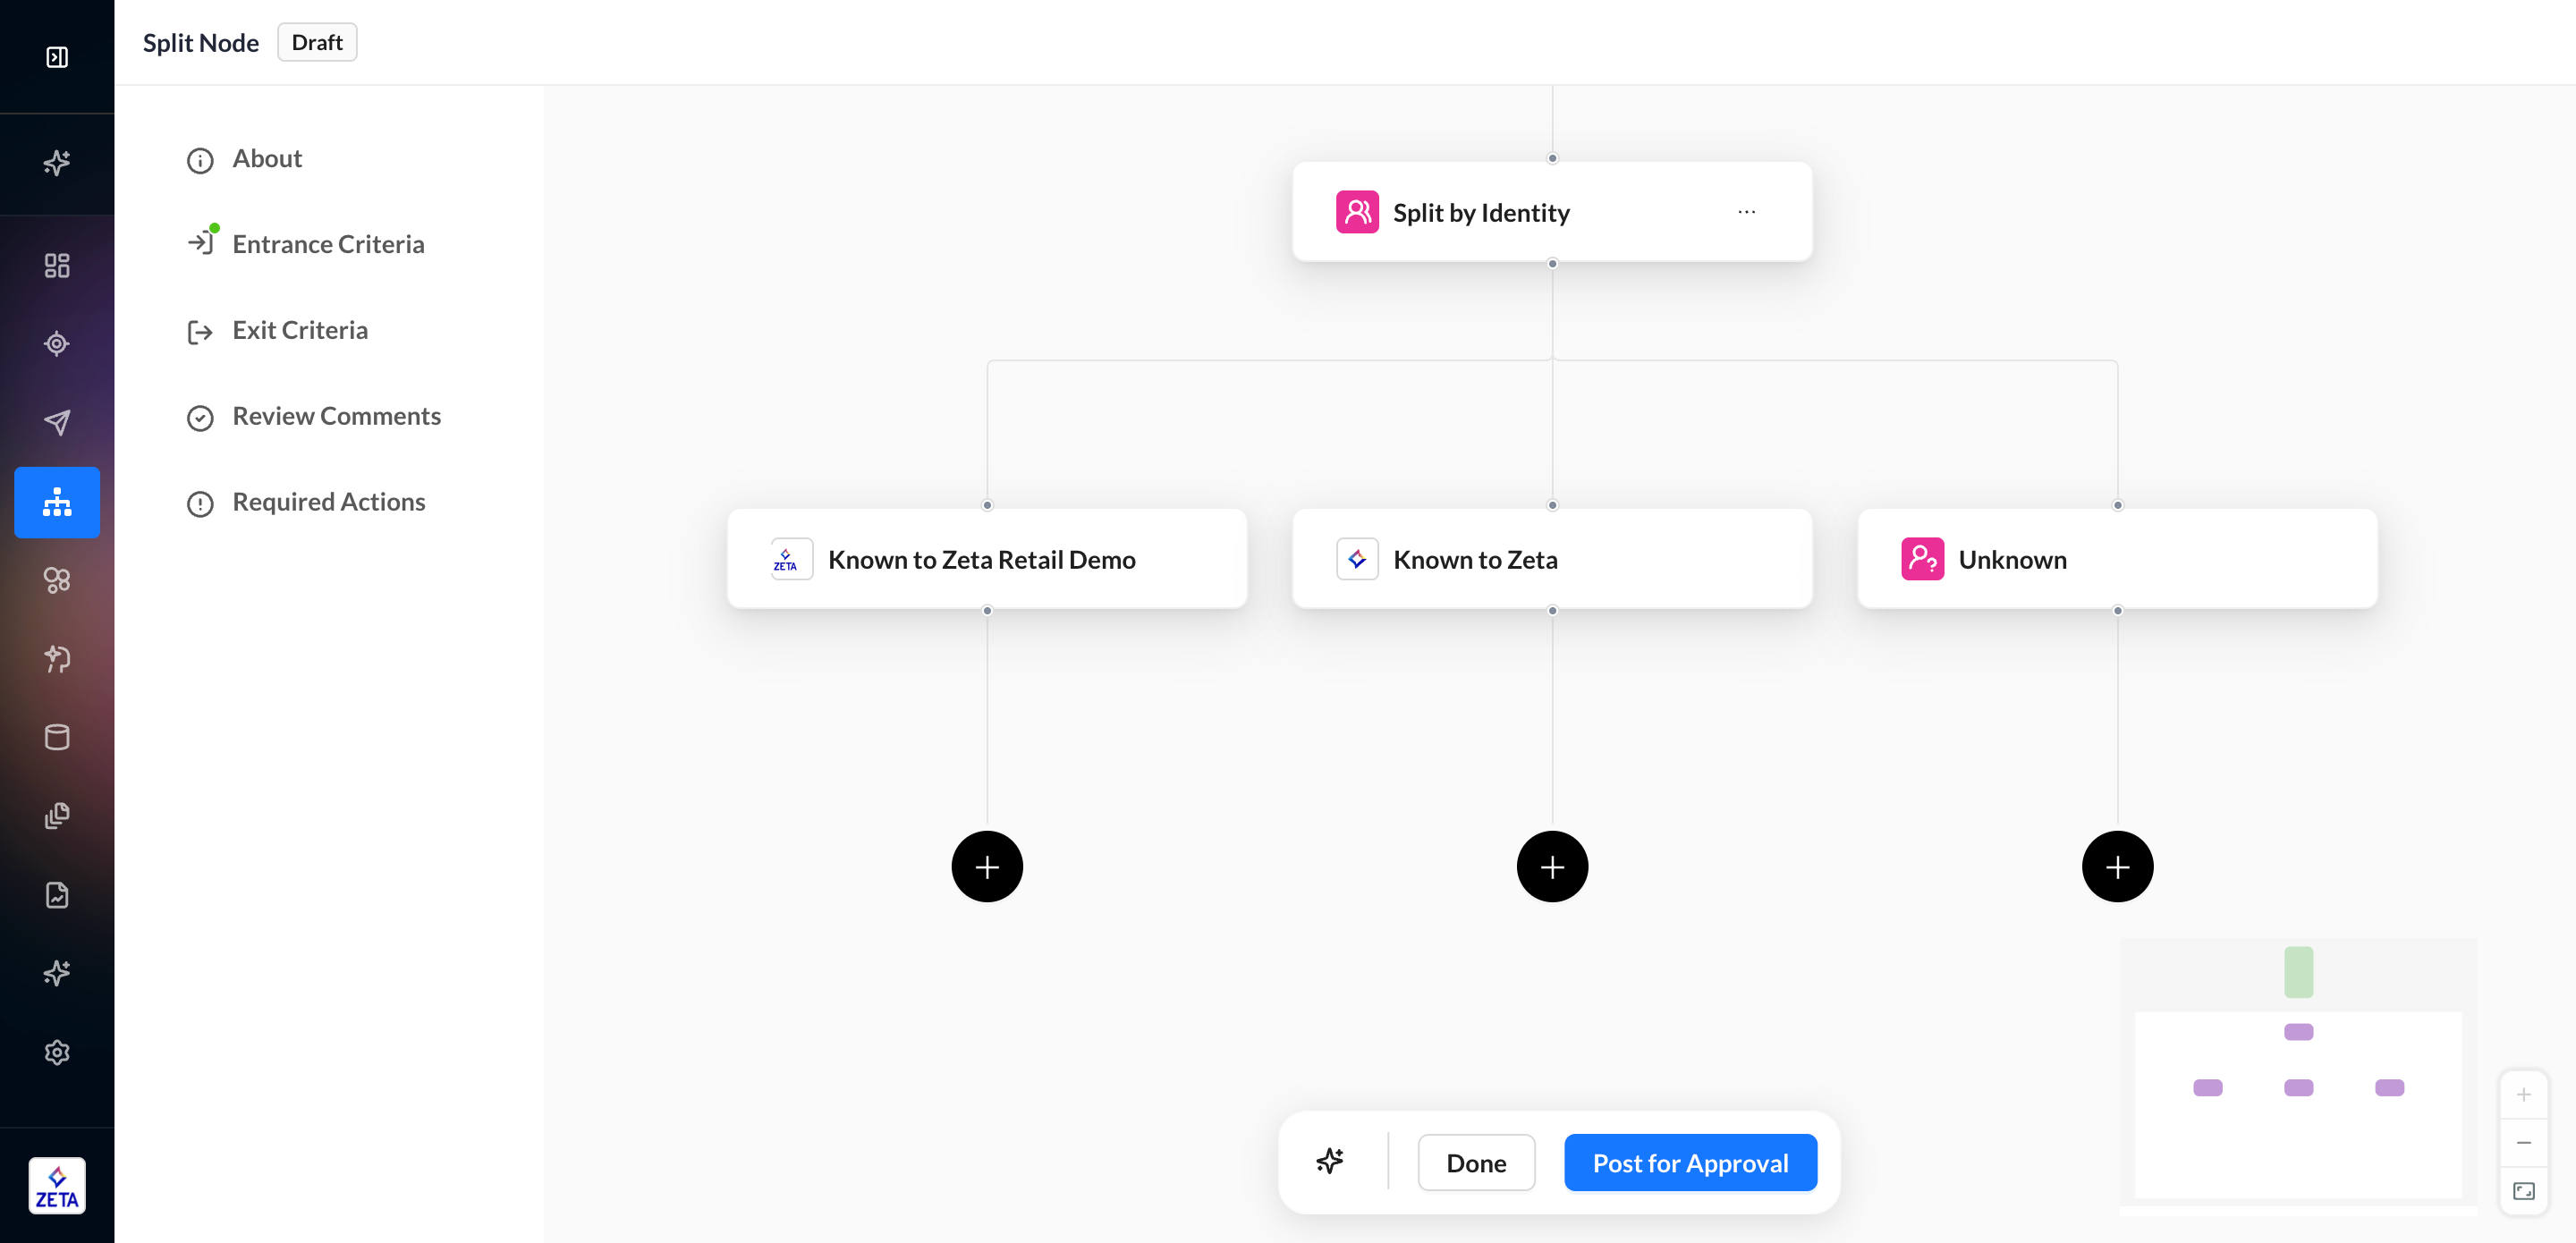The image size is (2576, 1243).
Task: Expand the collapsed sidebar panel icon
Action: click(57, 57)
